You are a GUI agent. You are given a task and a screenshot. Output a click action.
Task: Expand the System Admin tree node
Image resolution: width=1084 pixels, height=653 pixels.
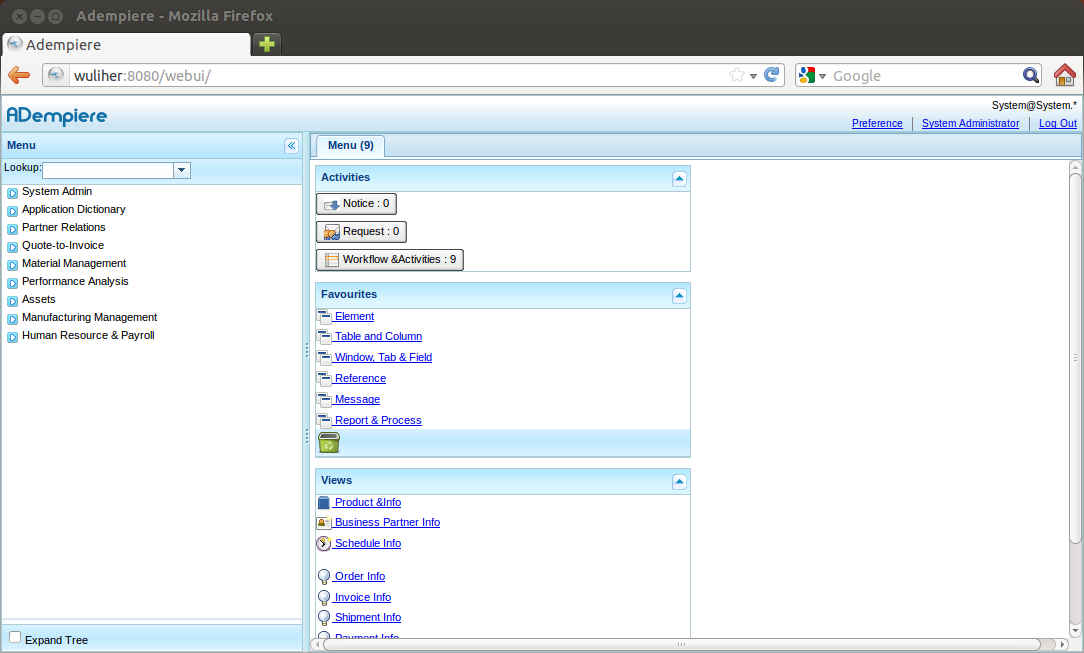pos(12,193)
